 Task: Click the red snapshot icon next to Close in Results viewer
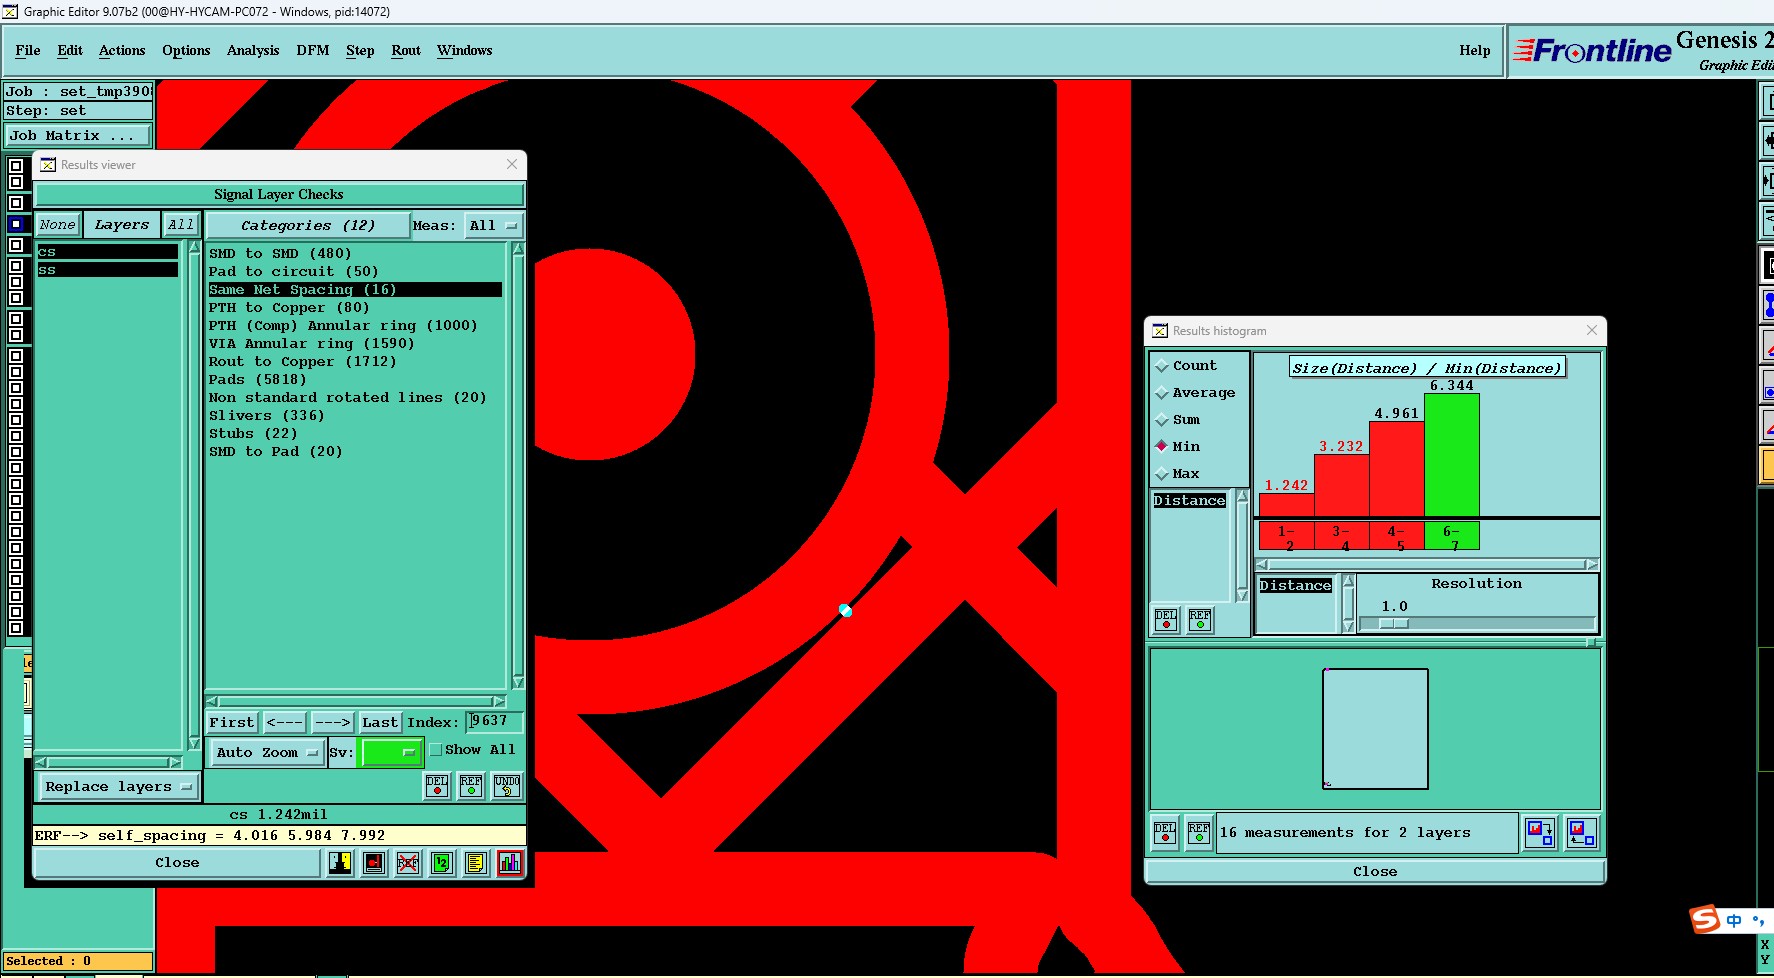pos(374,863)
